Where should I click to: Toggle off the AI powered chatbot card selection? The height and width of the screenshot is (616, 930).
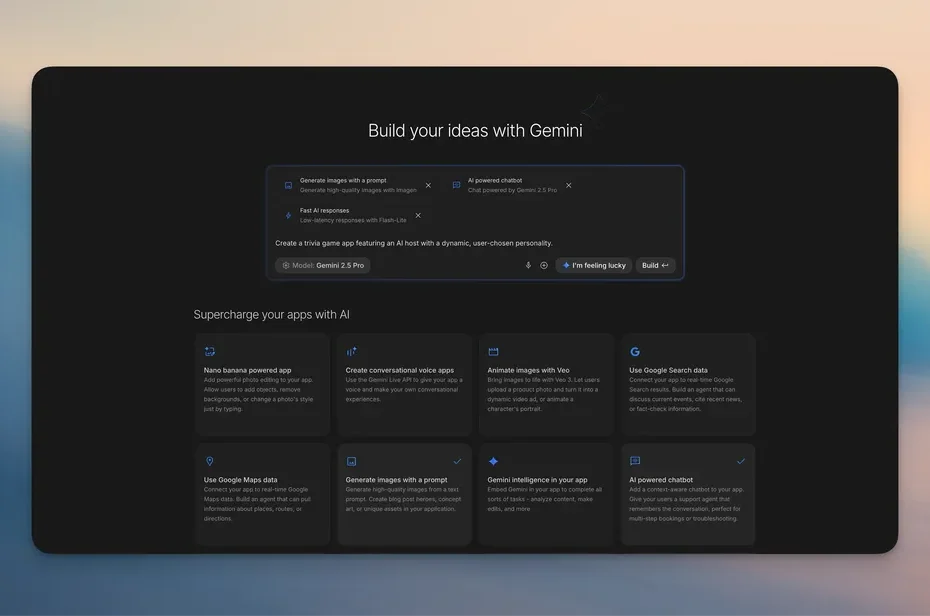pos(740,460)
